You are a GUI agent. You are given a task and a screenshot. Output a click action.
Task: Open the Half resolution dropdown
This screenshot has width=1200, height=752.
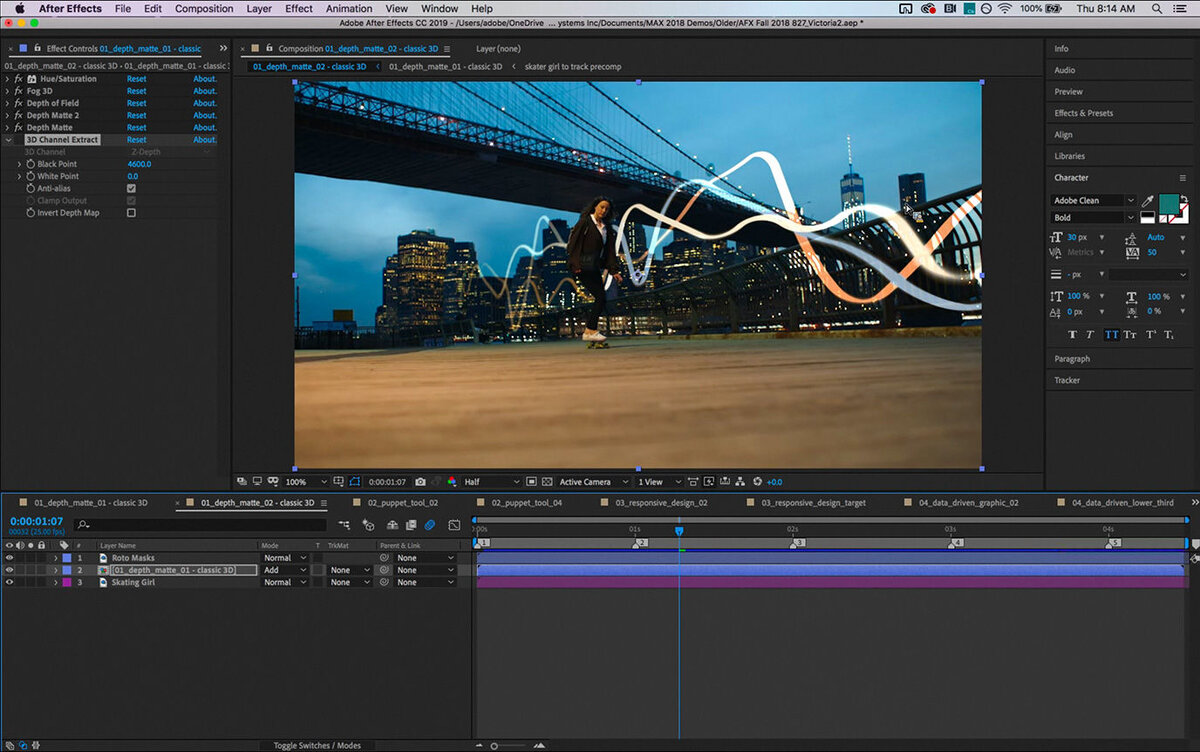492,482
